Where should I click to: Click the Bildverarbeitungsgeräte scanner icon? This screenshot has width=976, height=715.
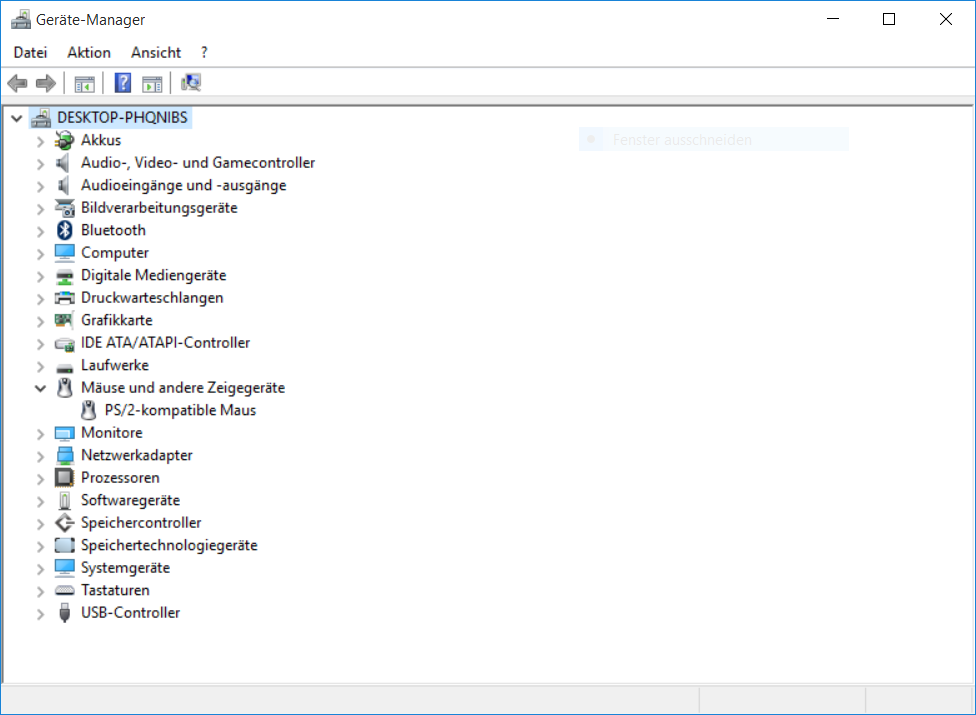[64, 208]
